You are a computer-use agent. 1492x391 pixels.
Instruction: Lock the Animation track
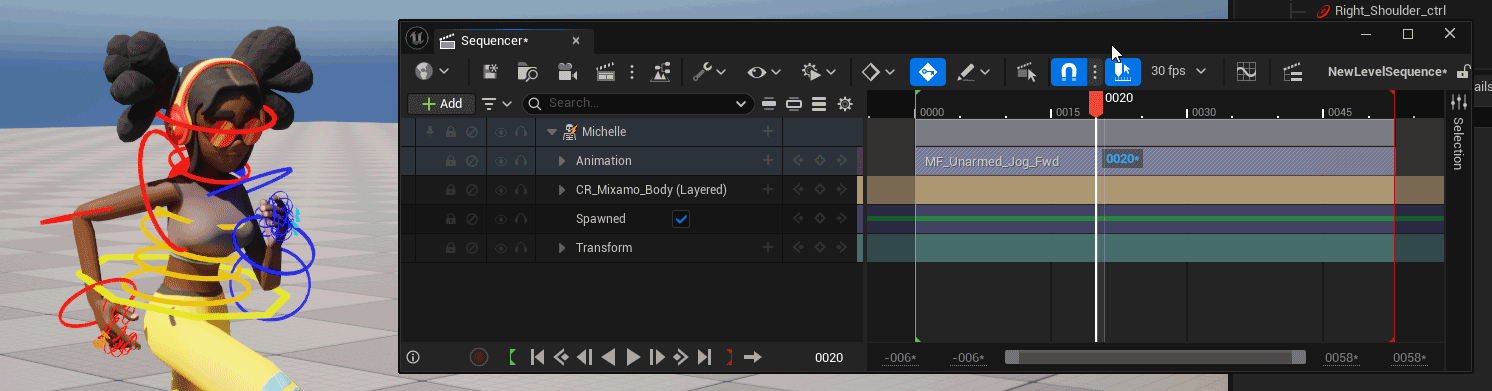451,161
